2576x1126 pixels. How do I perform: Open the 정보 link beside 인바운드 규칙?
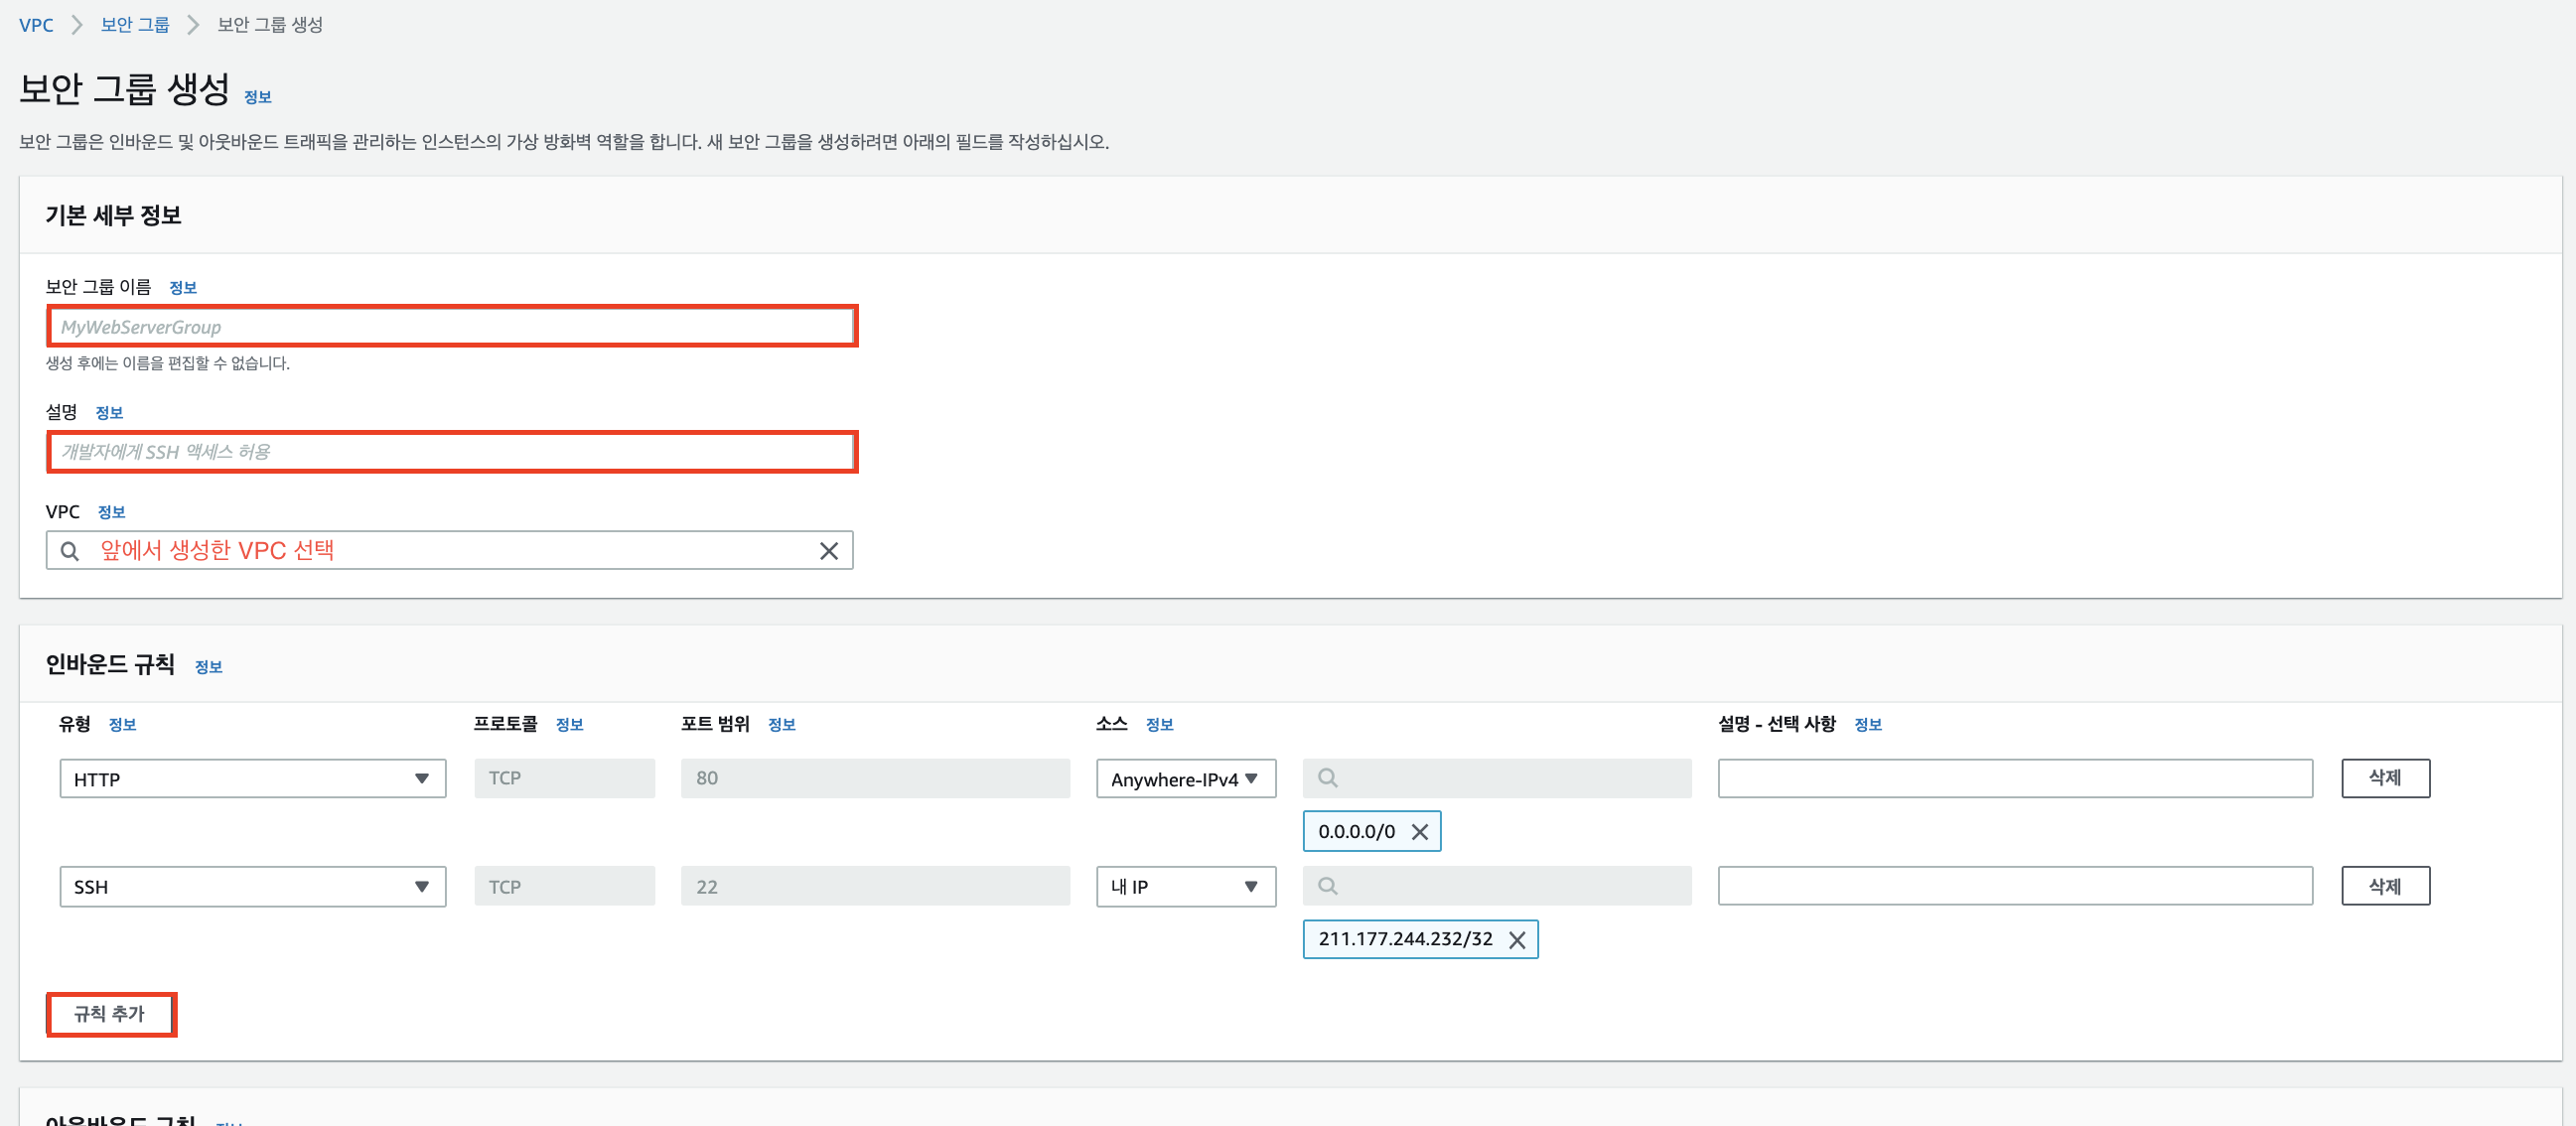tap(208, 667)
